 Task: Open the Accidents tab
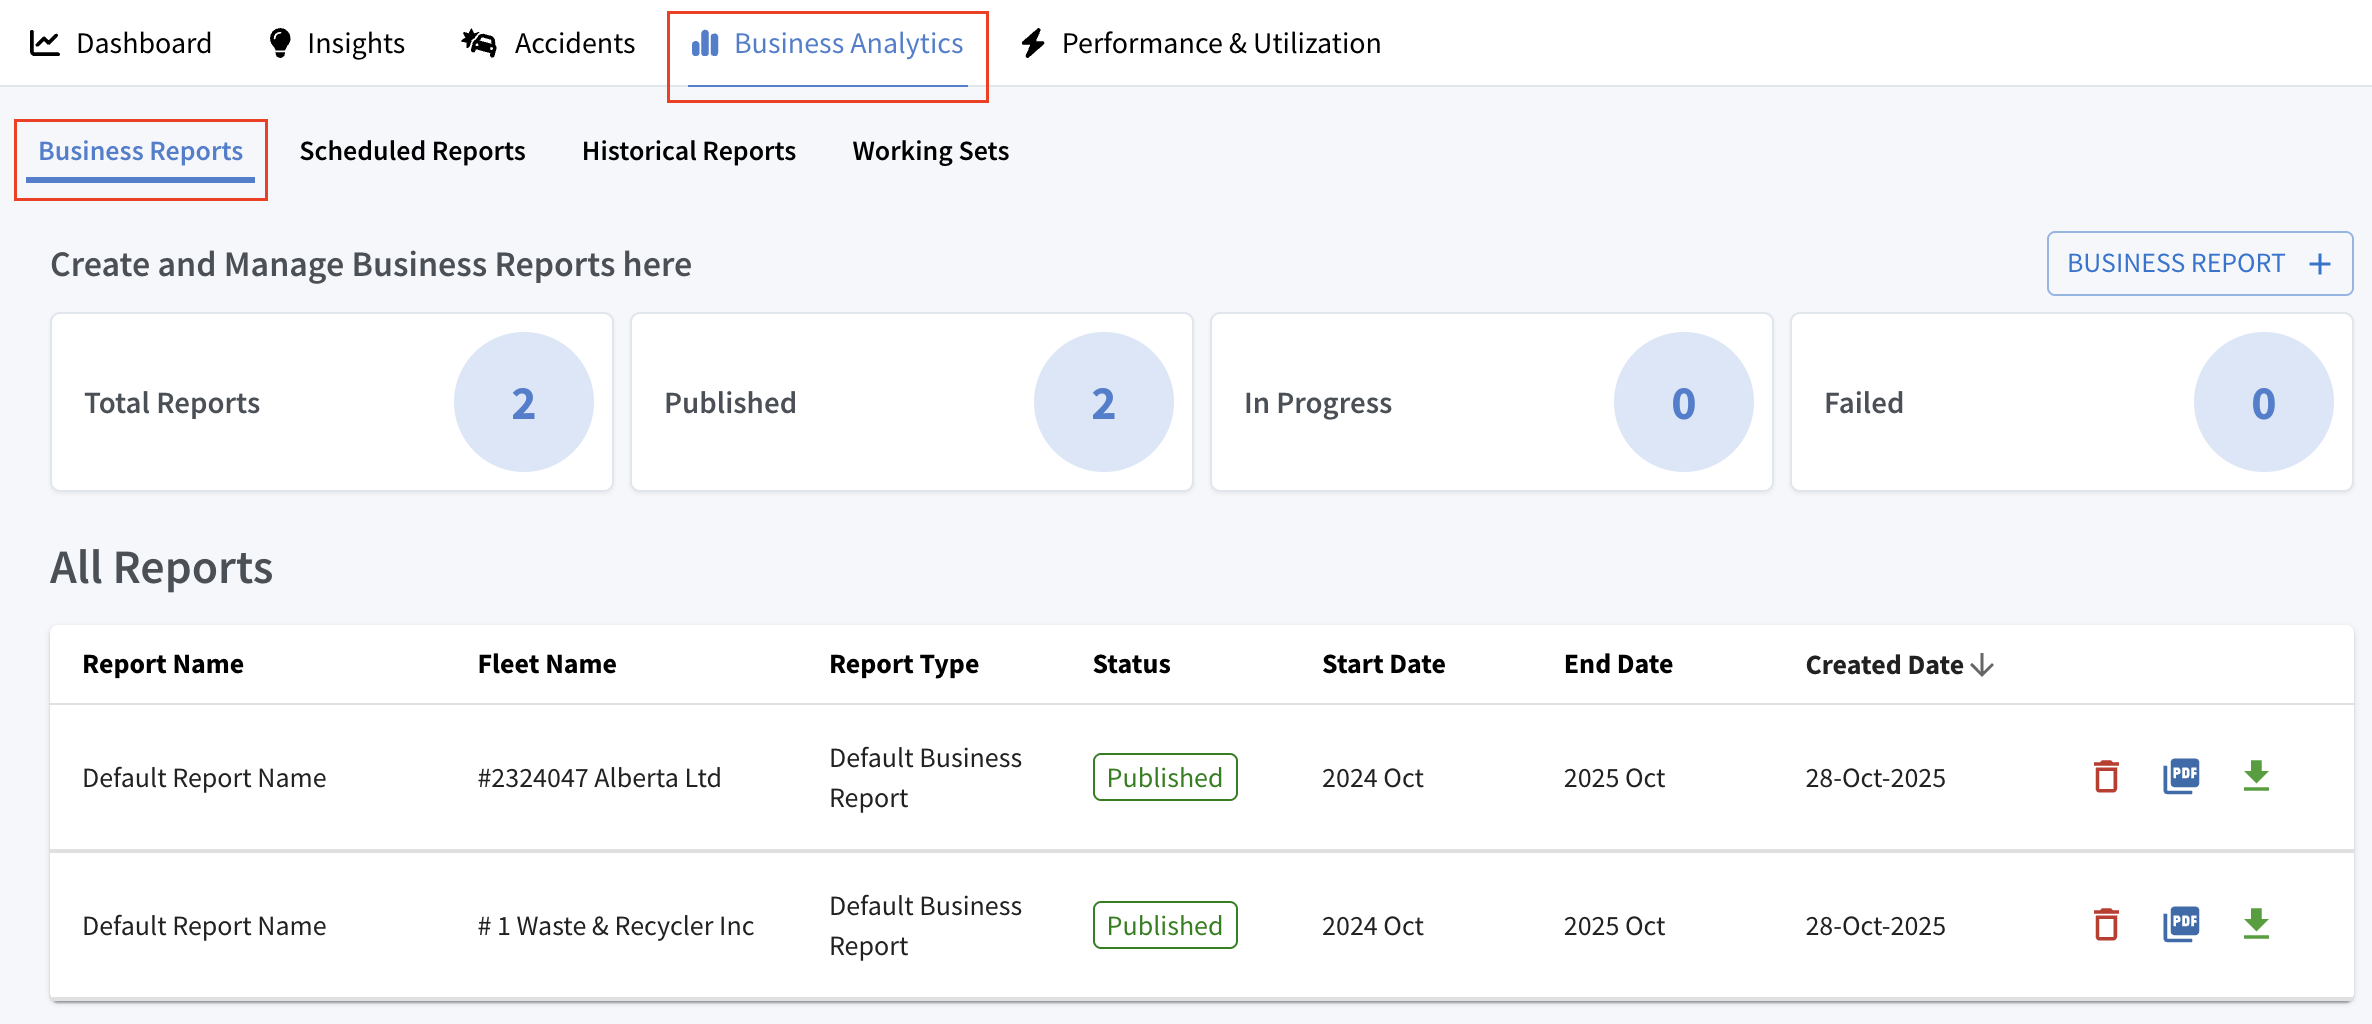[x=548, y=43]
